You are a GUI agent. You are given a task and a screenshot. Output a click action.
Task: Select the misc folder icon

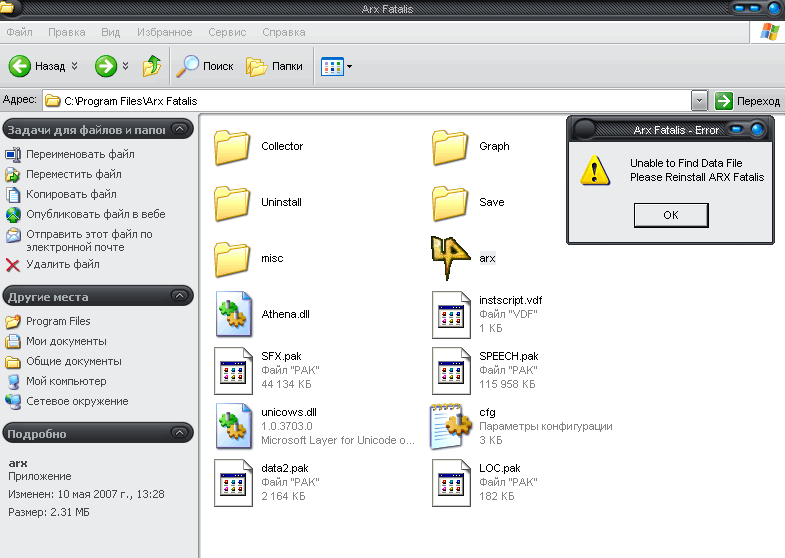click(x=232, y=259)
